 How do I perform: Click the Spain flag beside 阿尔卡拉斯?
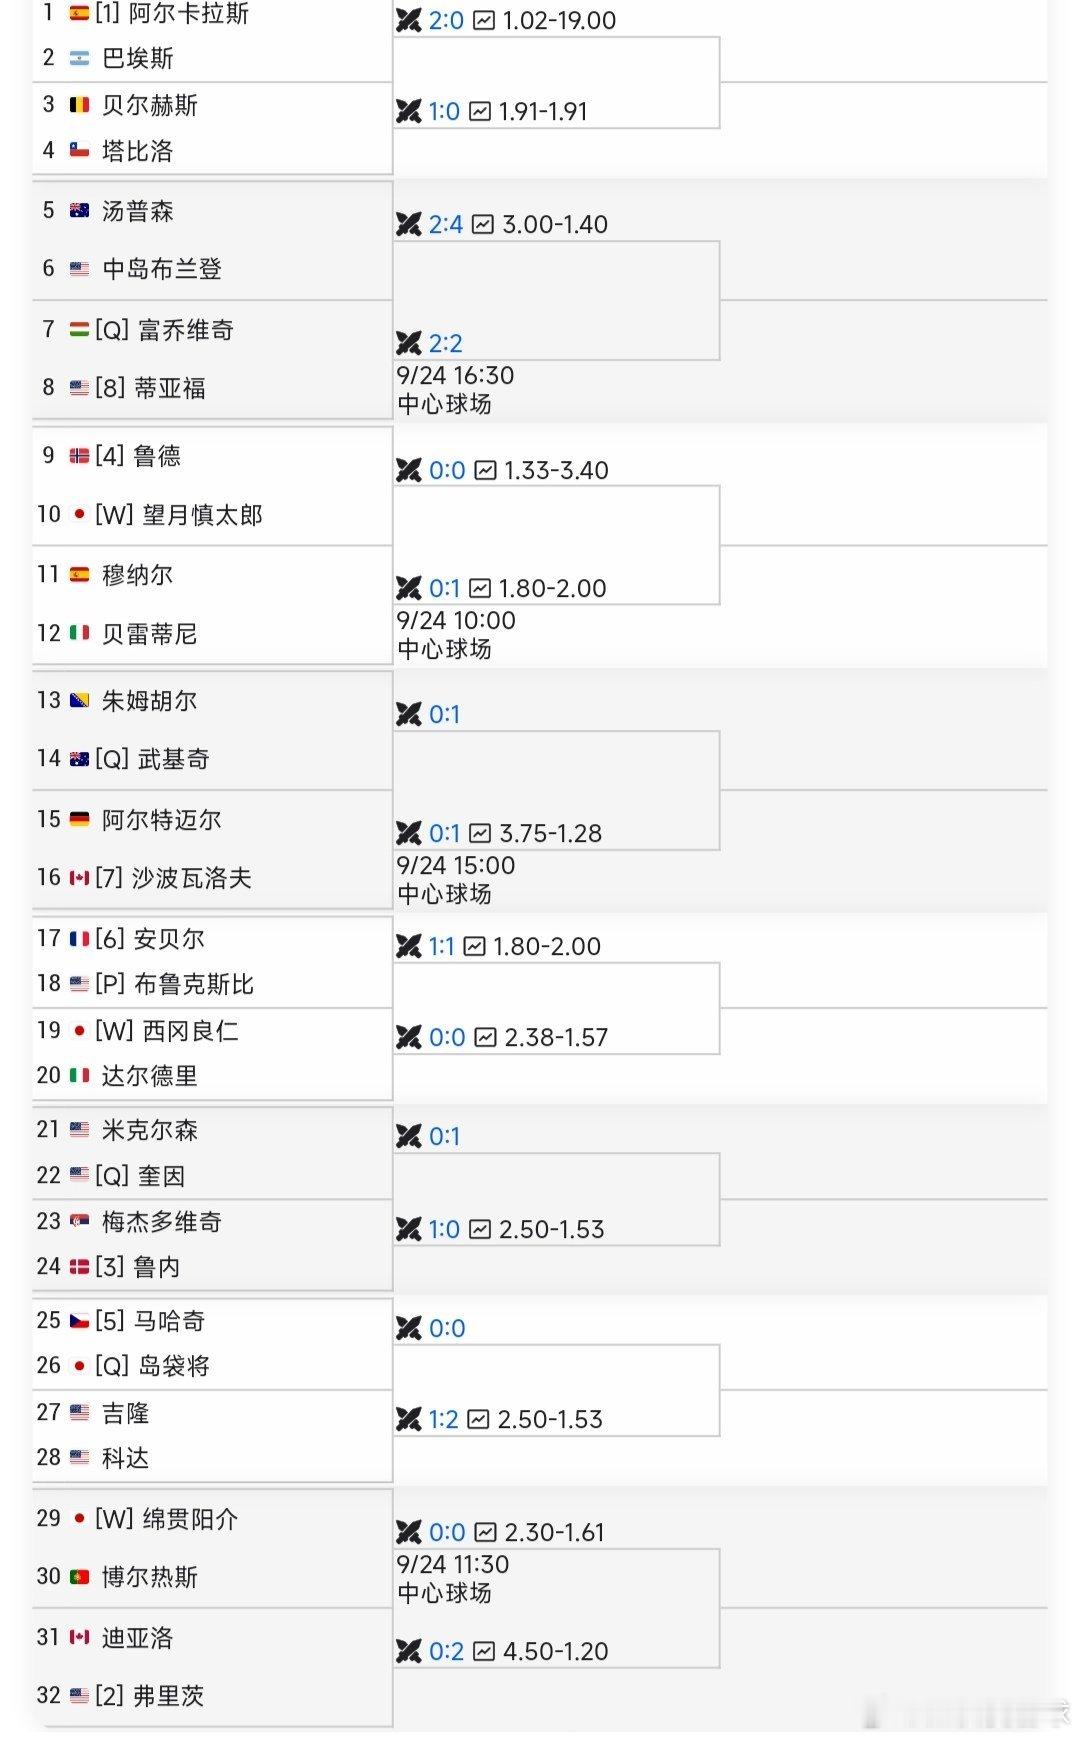(x=79, y=13)
